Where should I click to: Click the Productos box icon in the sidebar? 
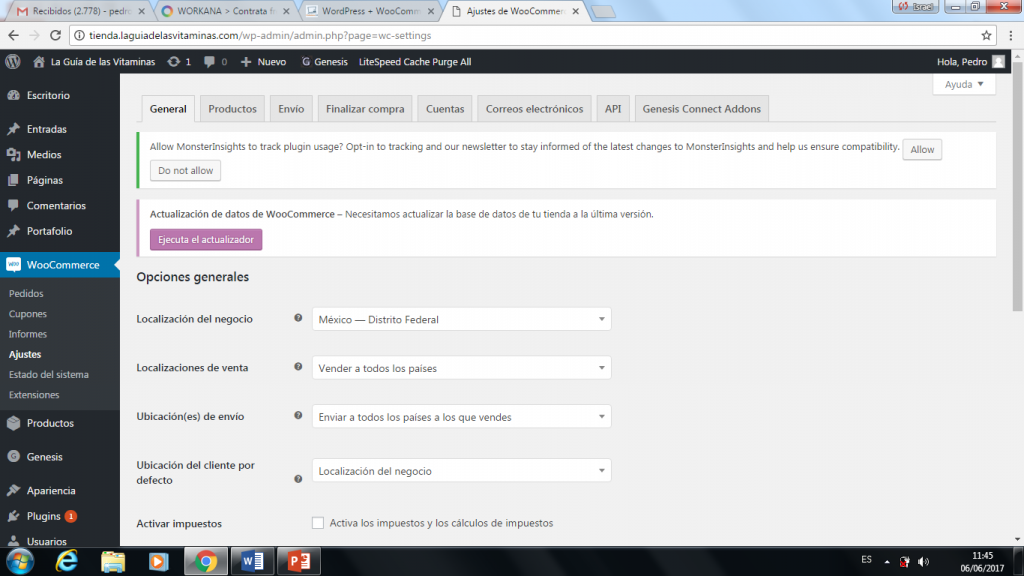[14, 423]
